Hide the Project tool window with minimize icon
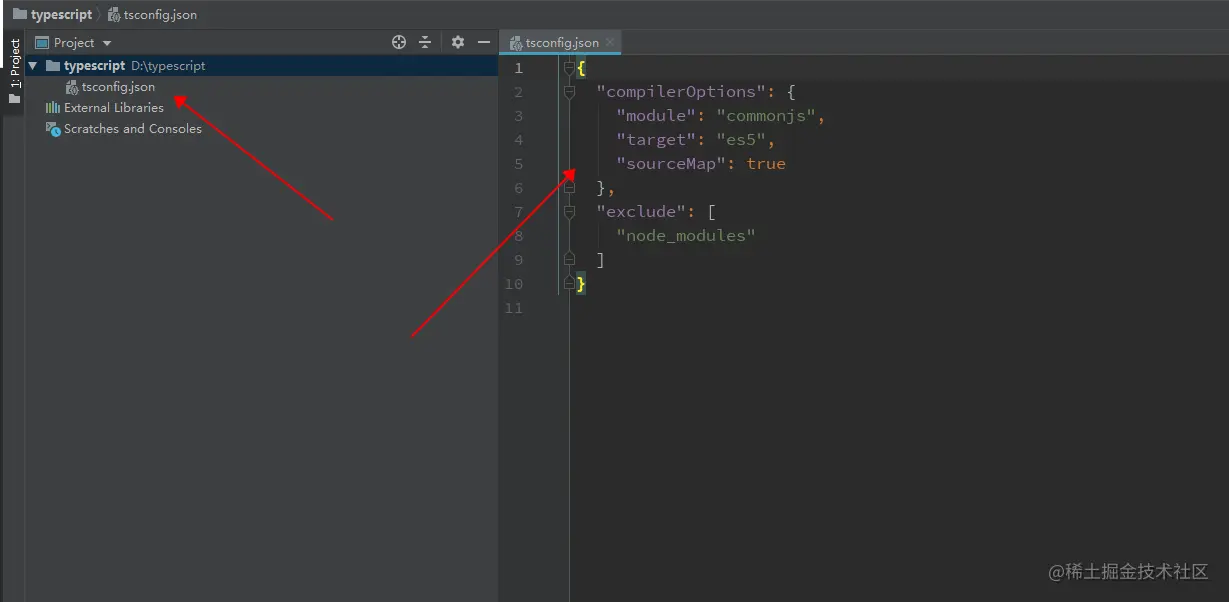The height and width of the screenshot is (602, 1229). click(483, 42)
